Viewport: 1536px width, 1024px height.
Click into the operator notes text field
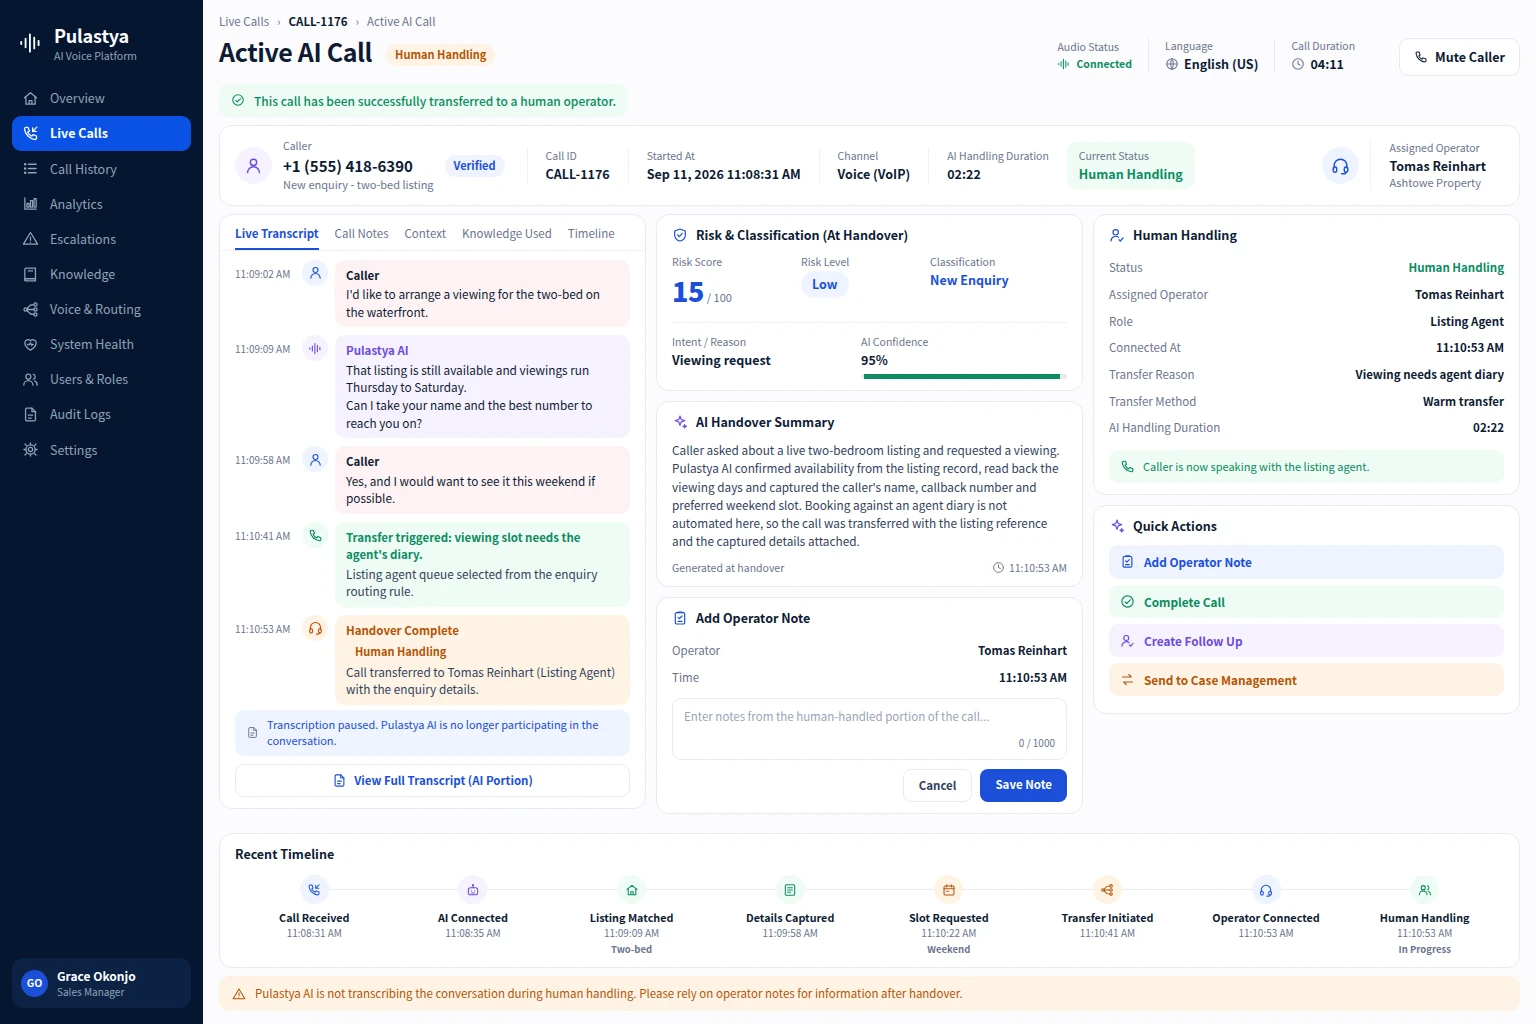(x=869, y=729)
